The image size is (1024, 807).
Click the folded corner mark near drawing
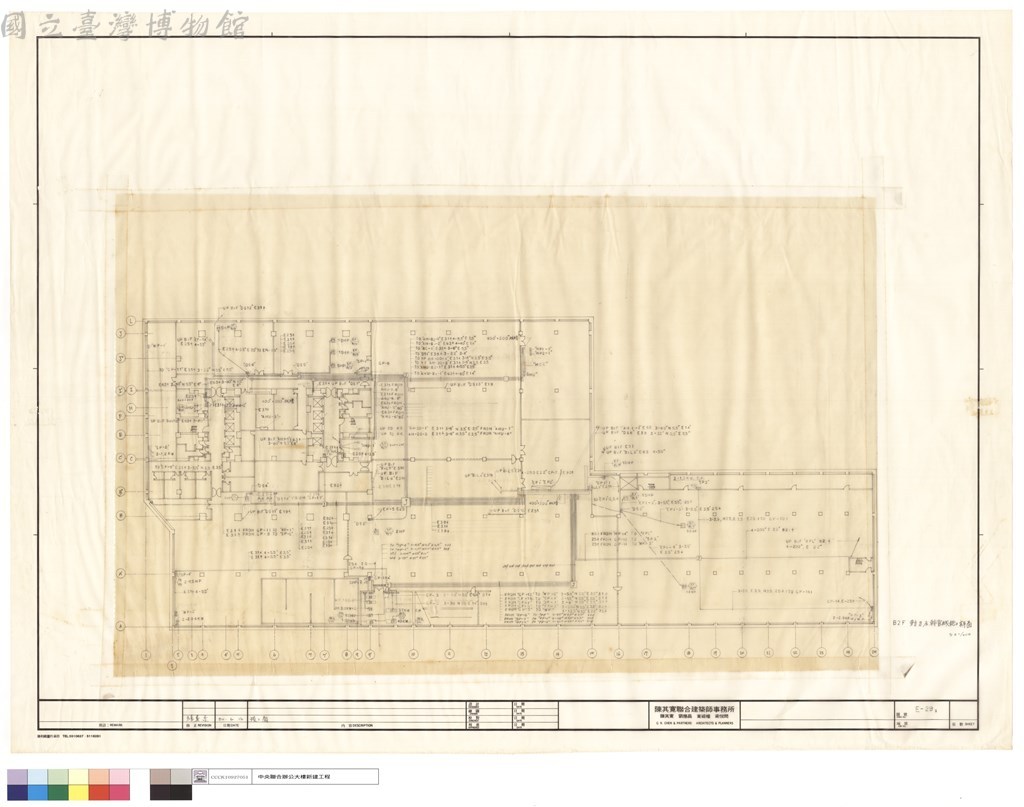coord(907,671)
